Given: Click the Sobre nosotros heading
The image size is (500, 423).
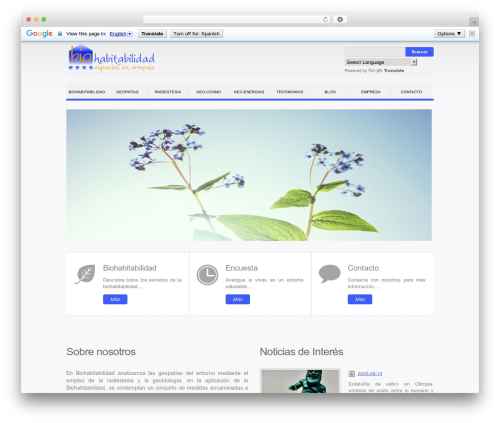Looking at the screenshot, I should [101, 352].
